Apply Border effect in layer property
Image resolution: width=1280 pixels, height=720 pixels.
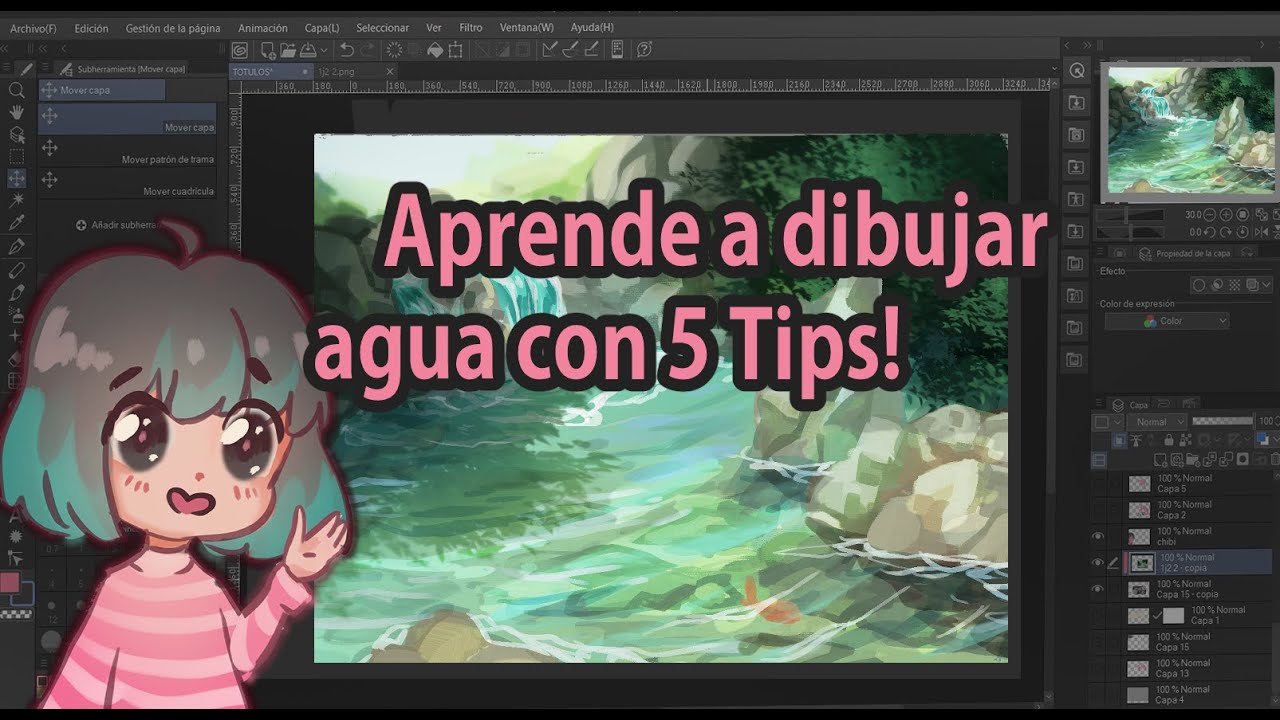[x=1199, y=285]
